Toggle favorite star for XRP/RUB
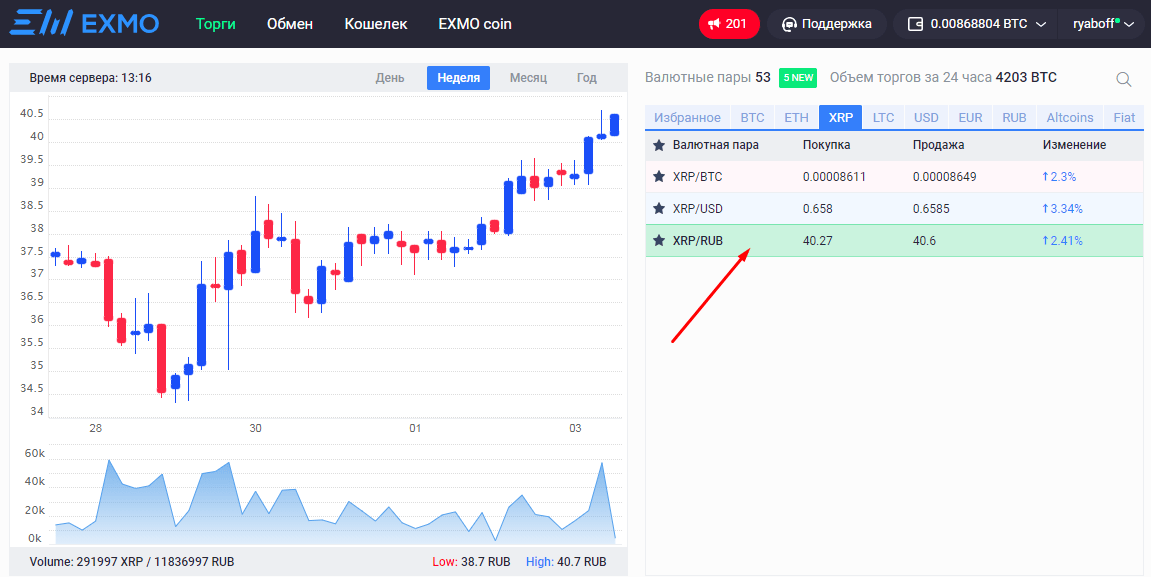Image resolution: width=1151 pixels, height=577 pixels. pos(659,241)
